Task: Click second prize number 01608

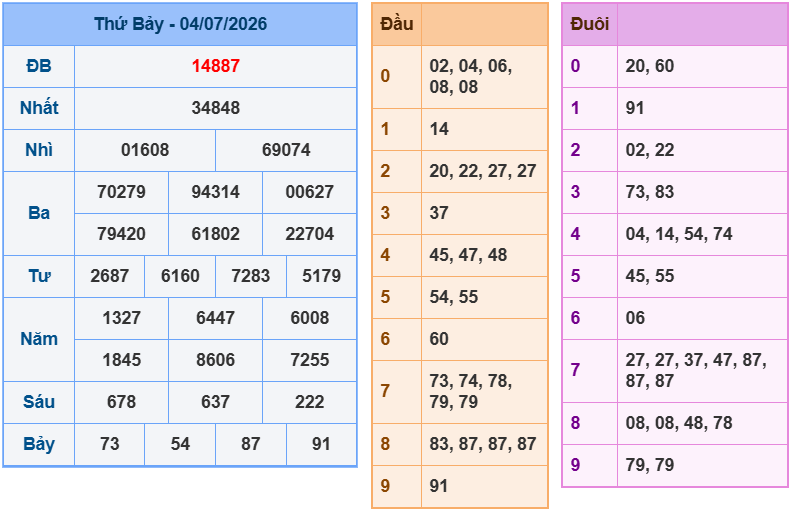Action: point(145,150)
